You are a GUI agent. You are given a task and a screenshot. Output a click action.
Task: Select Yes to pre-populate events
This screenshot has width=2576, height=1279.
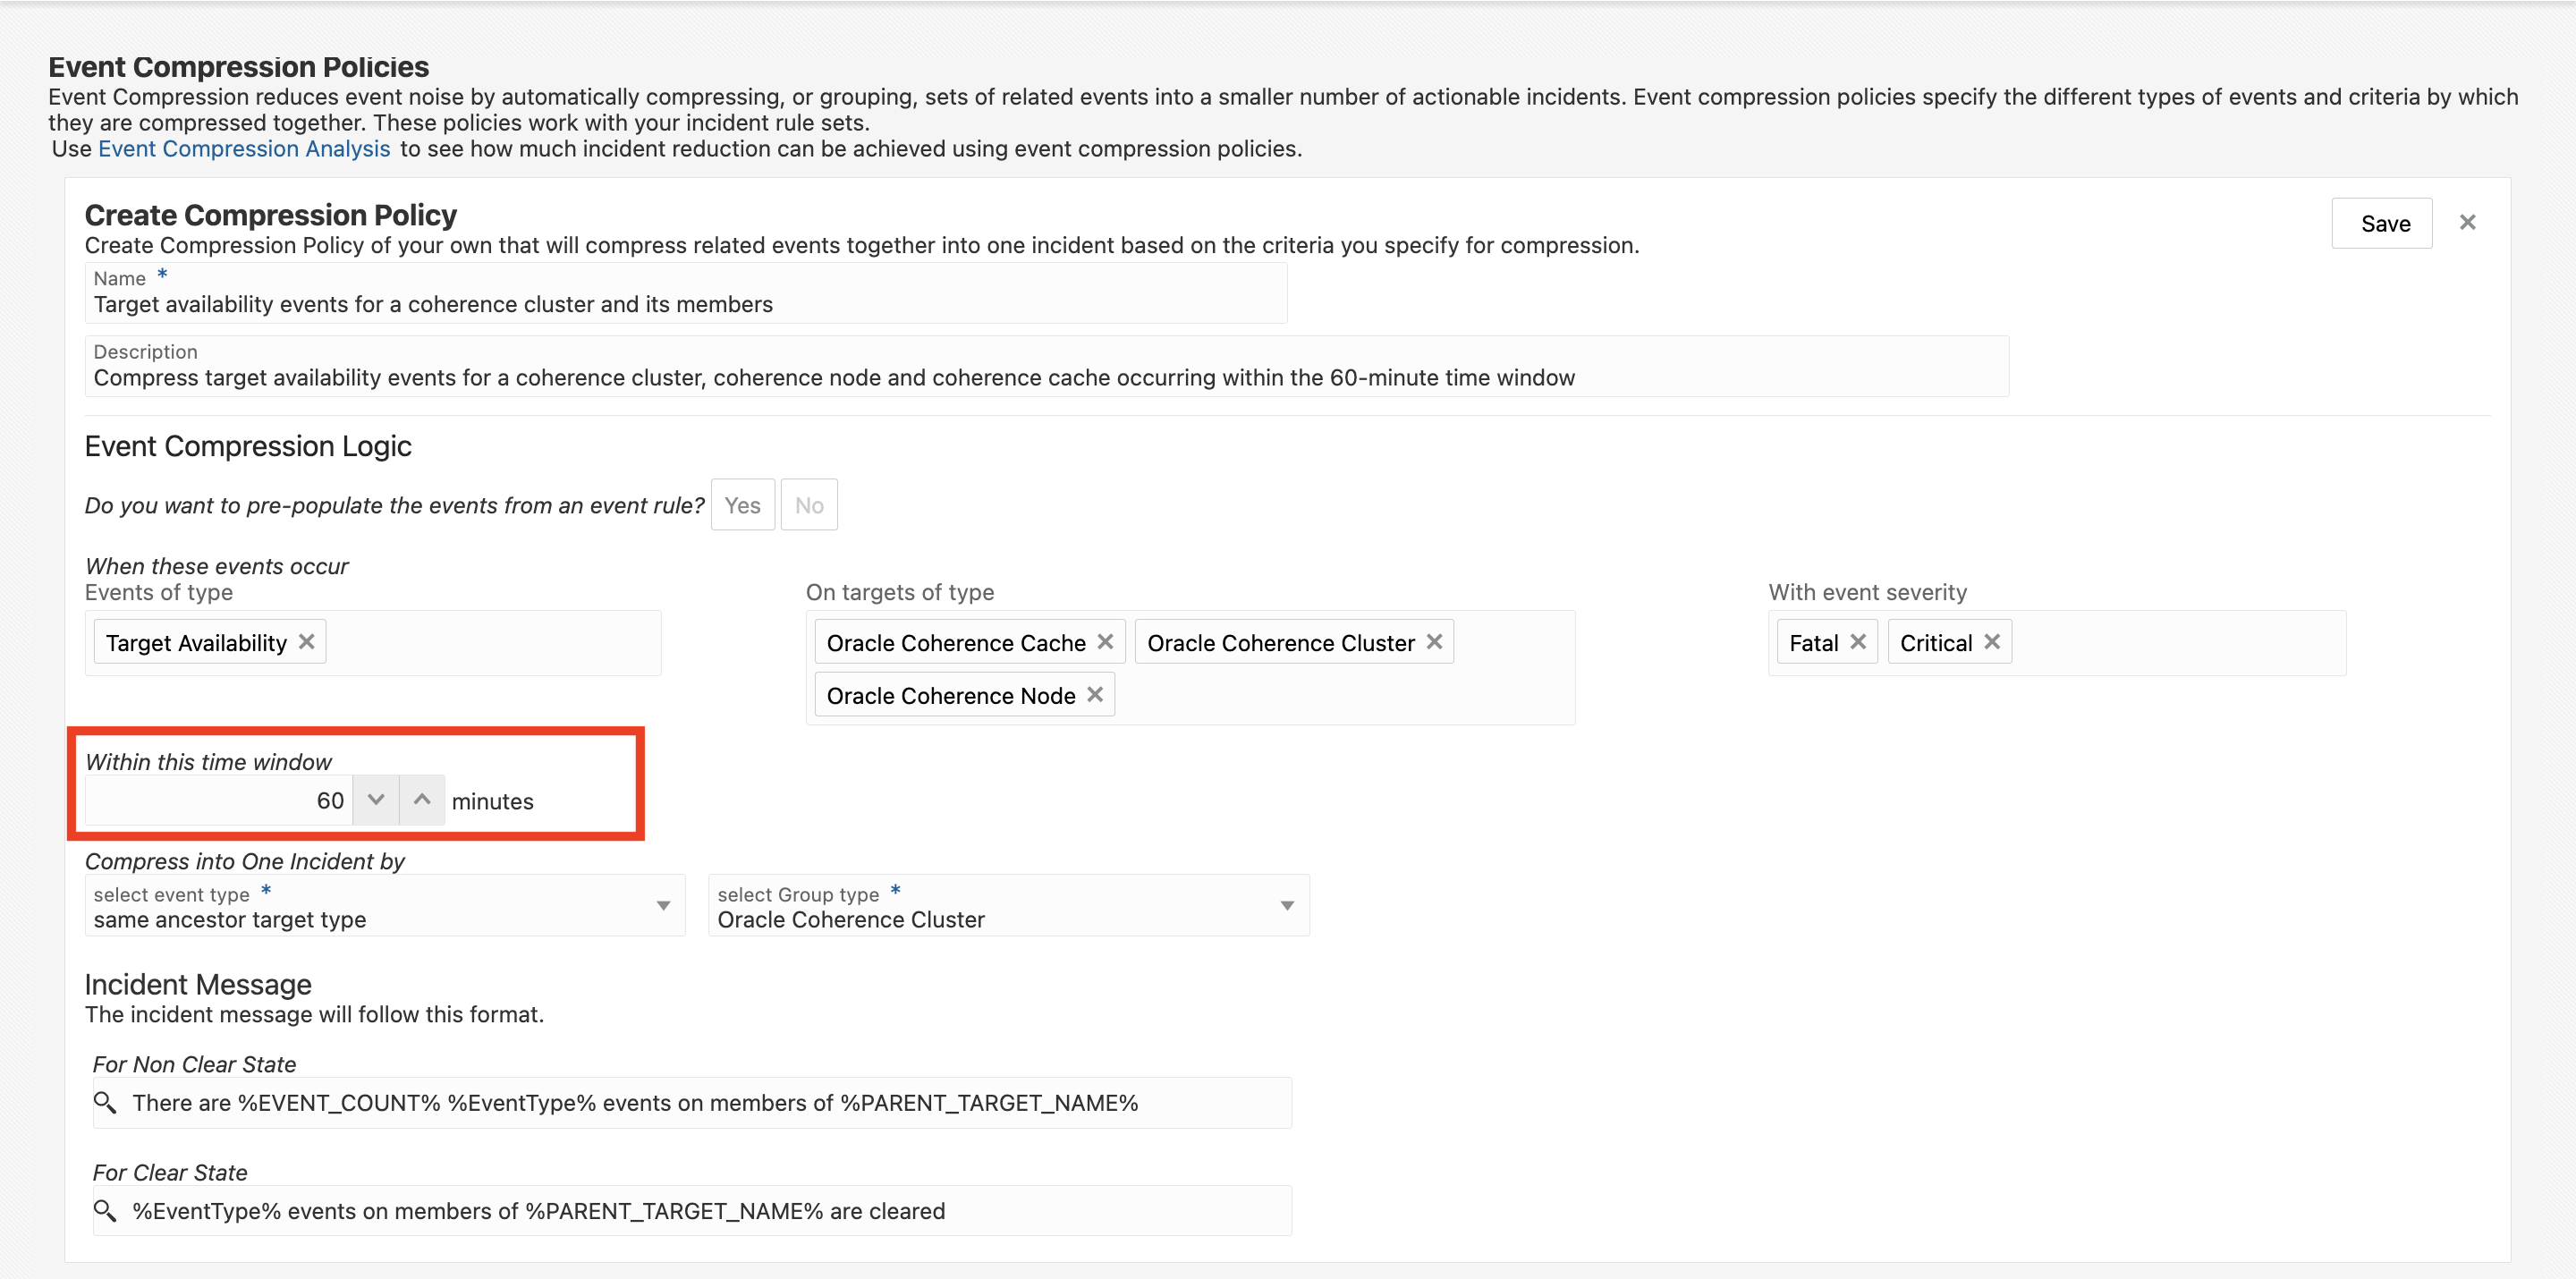(742, 505)
